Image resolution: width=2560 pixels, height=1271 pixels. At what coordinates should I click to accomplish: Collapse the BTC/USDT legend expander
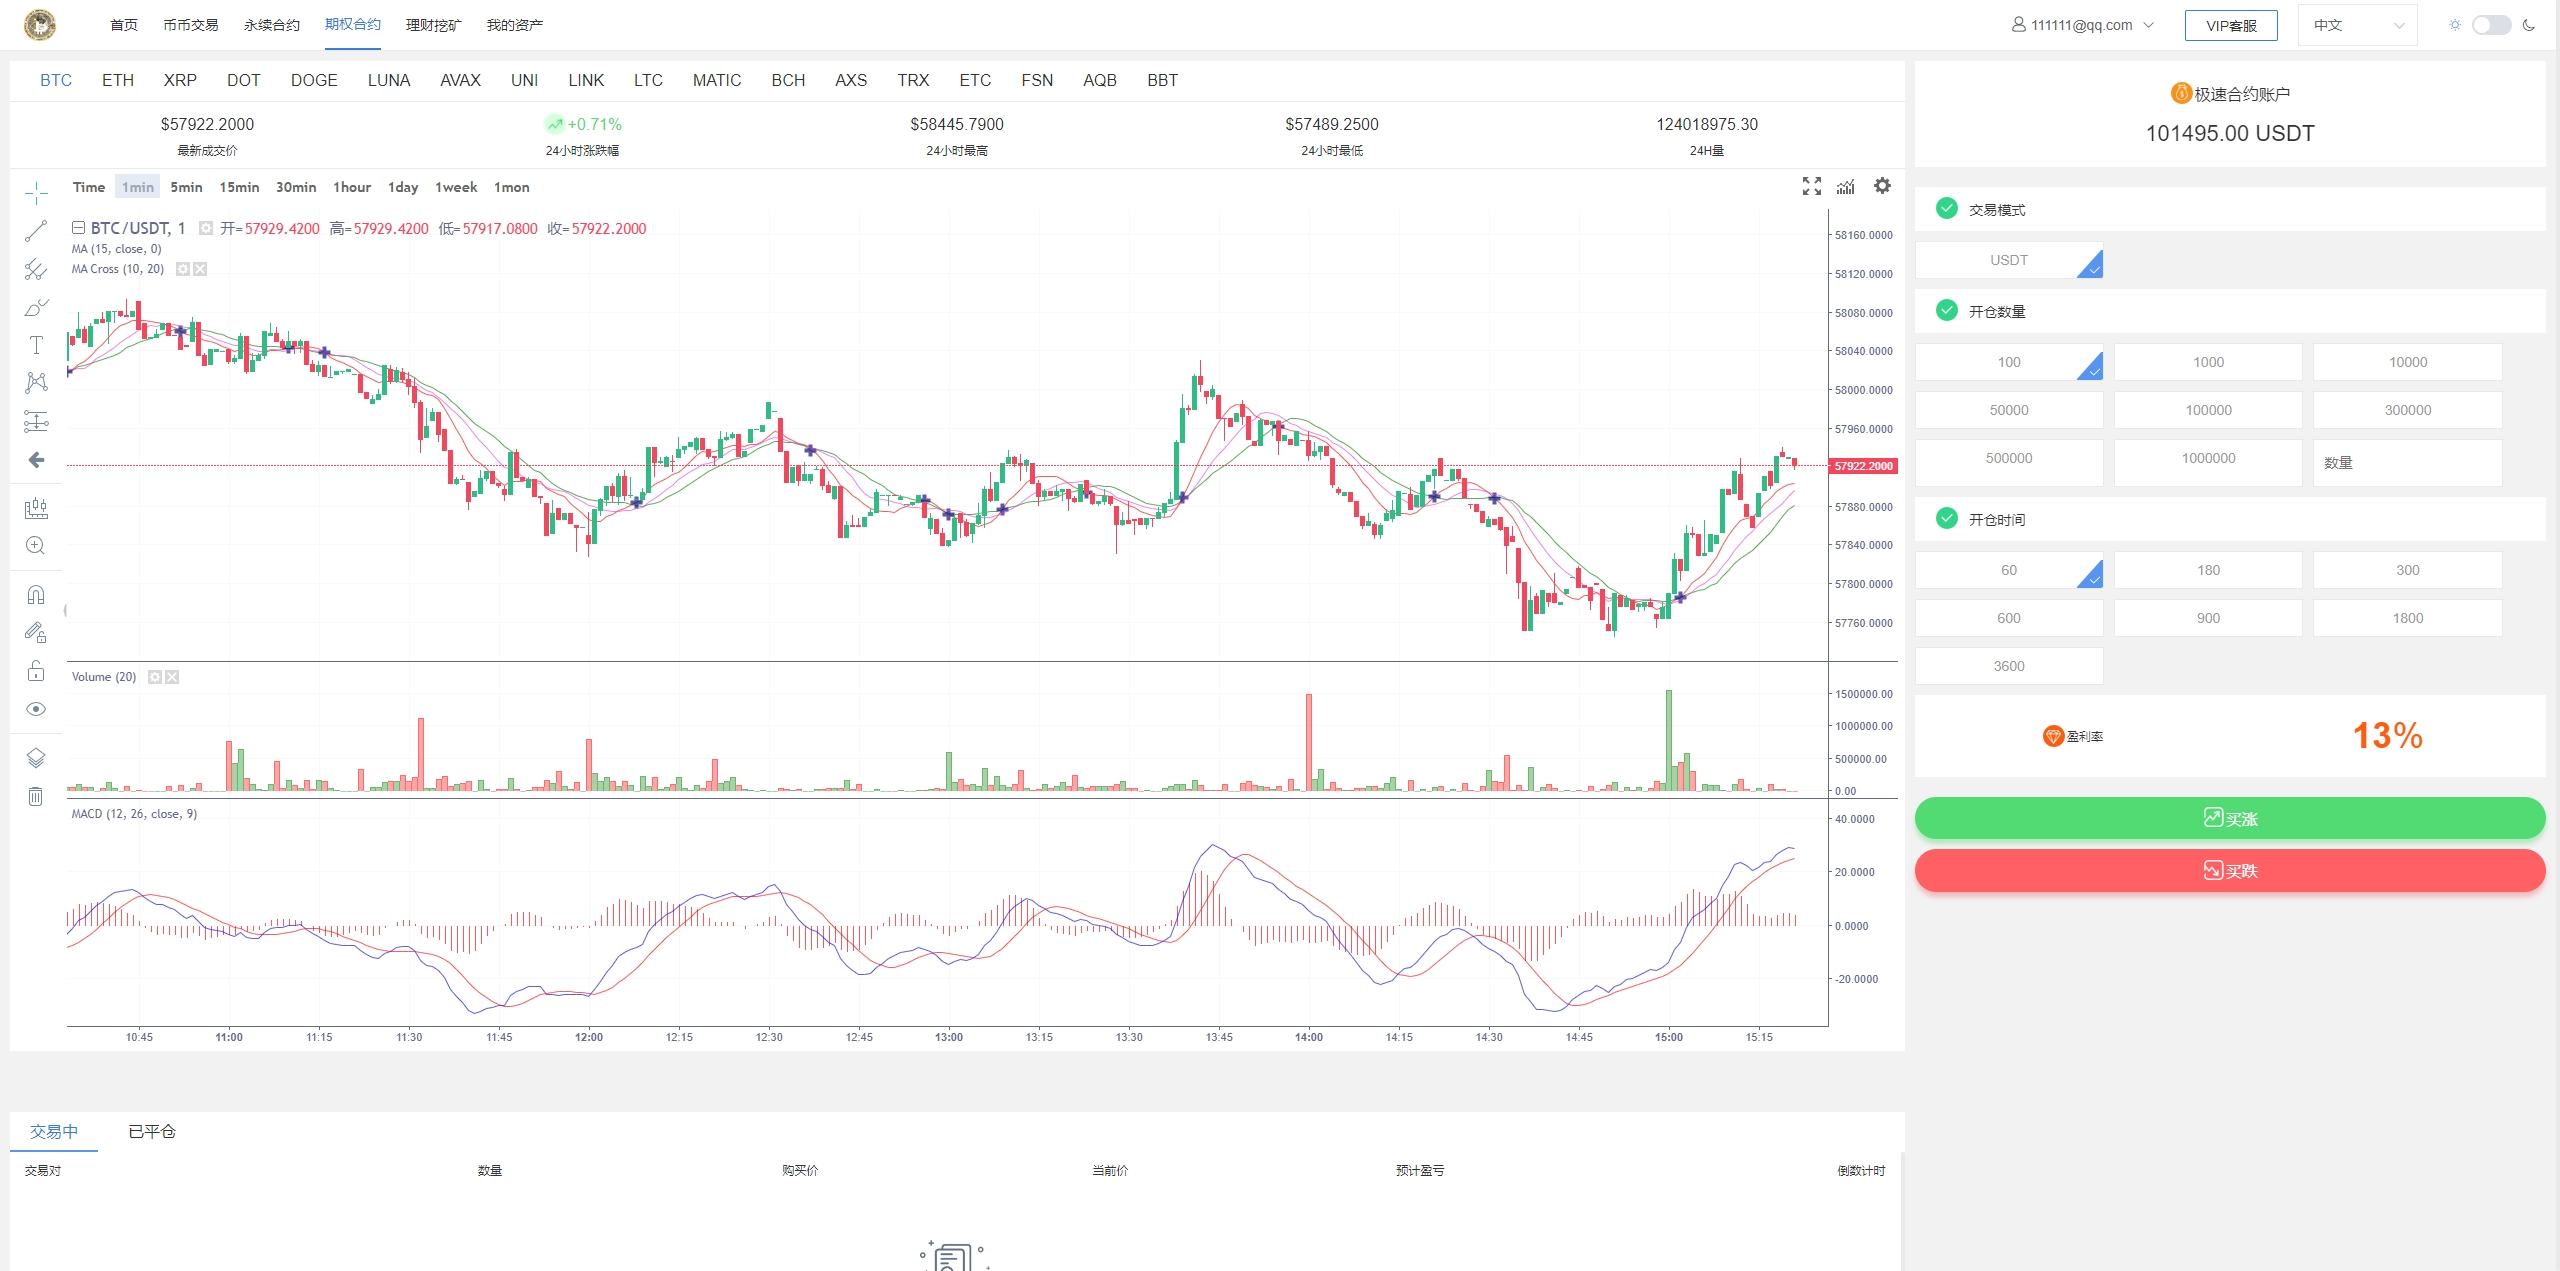[78, 228]
